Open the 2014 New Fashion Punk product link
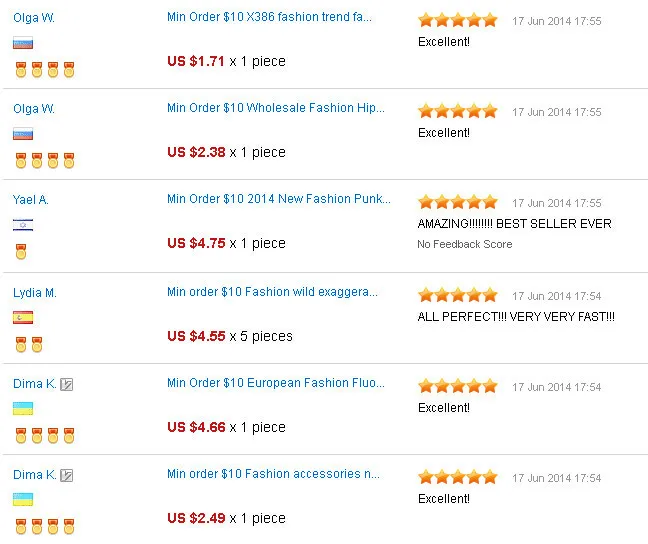Image resolution: width=648 pixels, height=544 pixels. pos(279,199)
